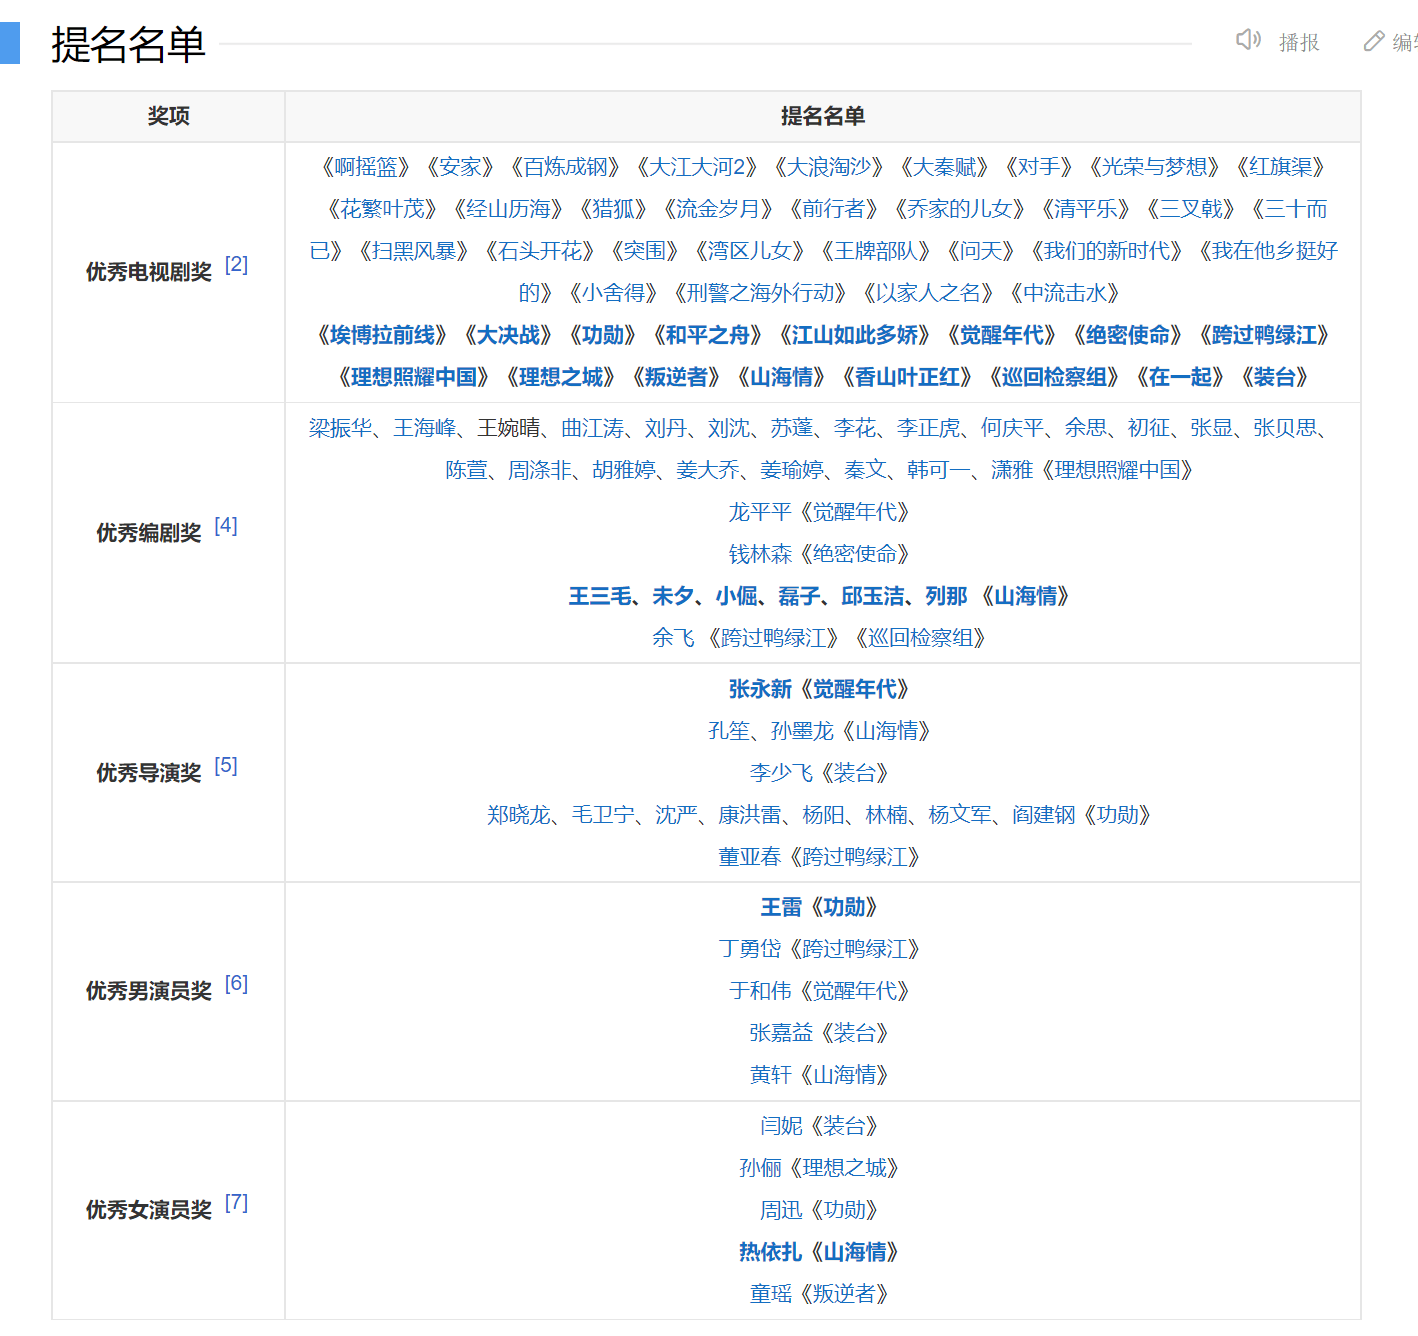Click 闫妮《装台》 actress entry
1418x1336 pixels.
pos(819,1126)
